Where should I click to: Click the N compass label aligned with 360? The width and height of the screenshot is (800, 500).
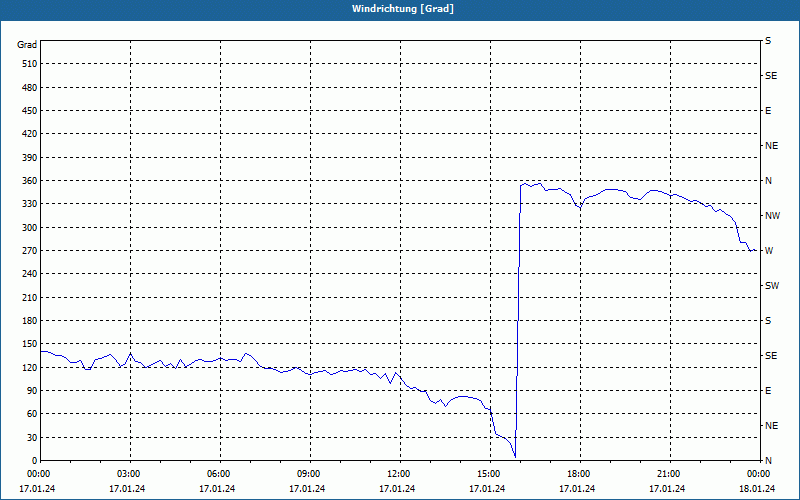768,181
